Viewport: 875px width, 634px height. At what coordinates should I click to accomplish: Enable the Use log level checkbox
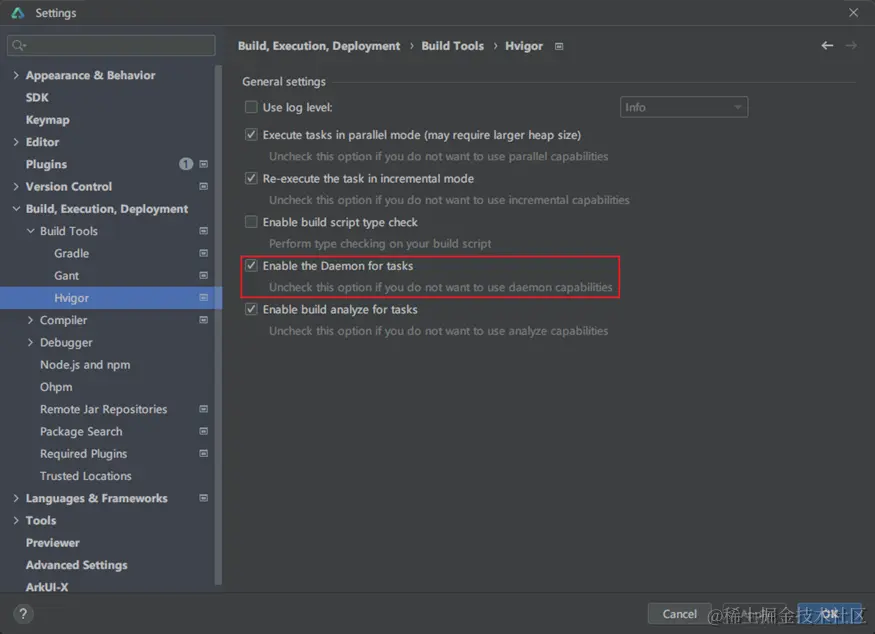point(251,107)
